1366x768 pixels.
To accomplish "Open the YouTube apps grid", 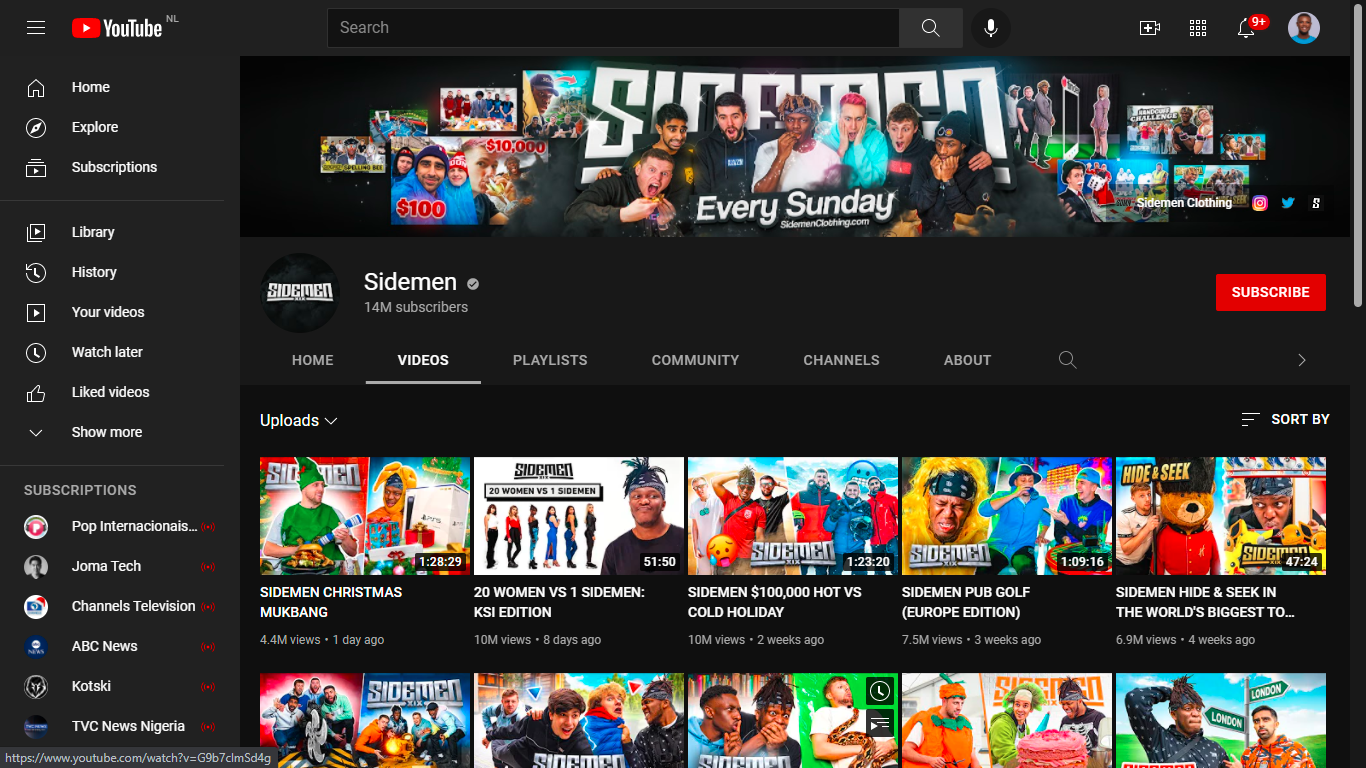I will pos(1198,28).
